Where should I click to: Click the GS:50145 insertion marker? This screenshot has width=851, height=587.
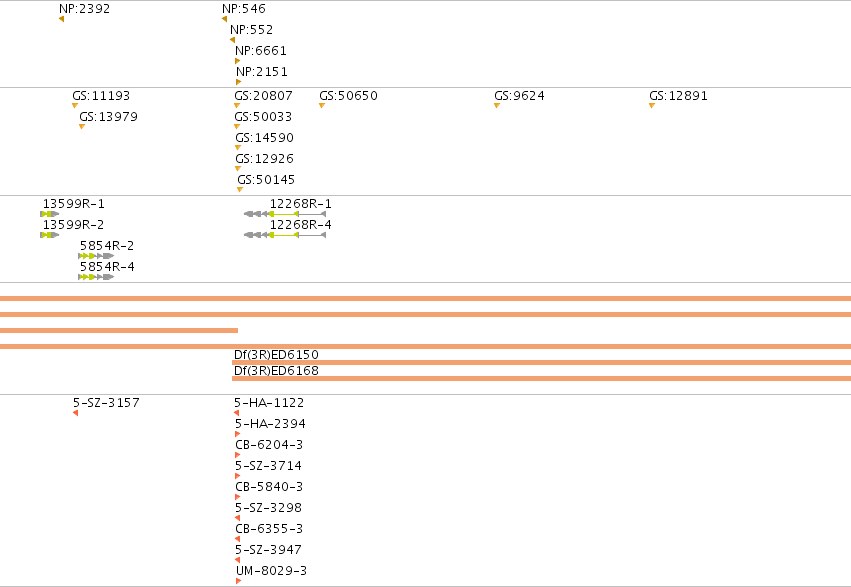click(240, 189)
